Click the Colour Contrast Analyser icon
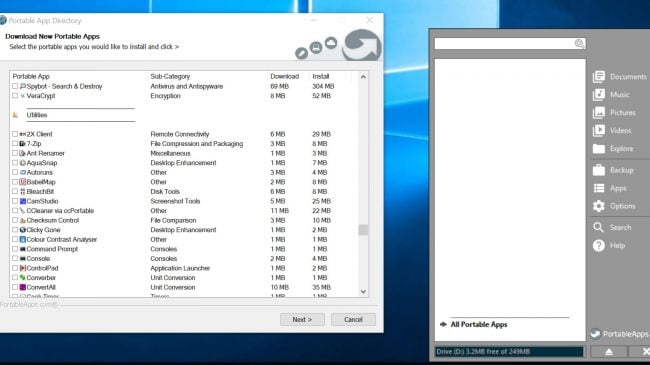 click(x=23, y=239)
